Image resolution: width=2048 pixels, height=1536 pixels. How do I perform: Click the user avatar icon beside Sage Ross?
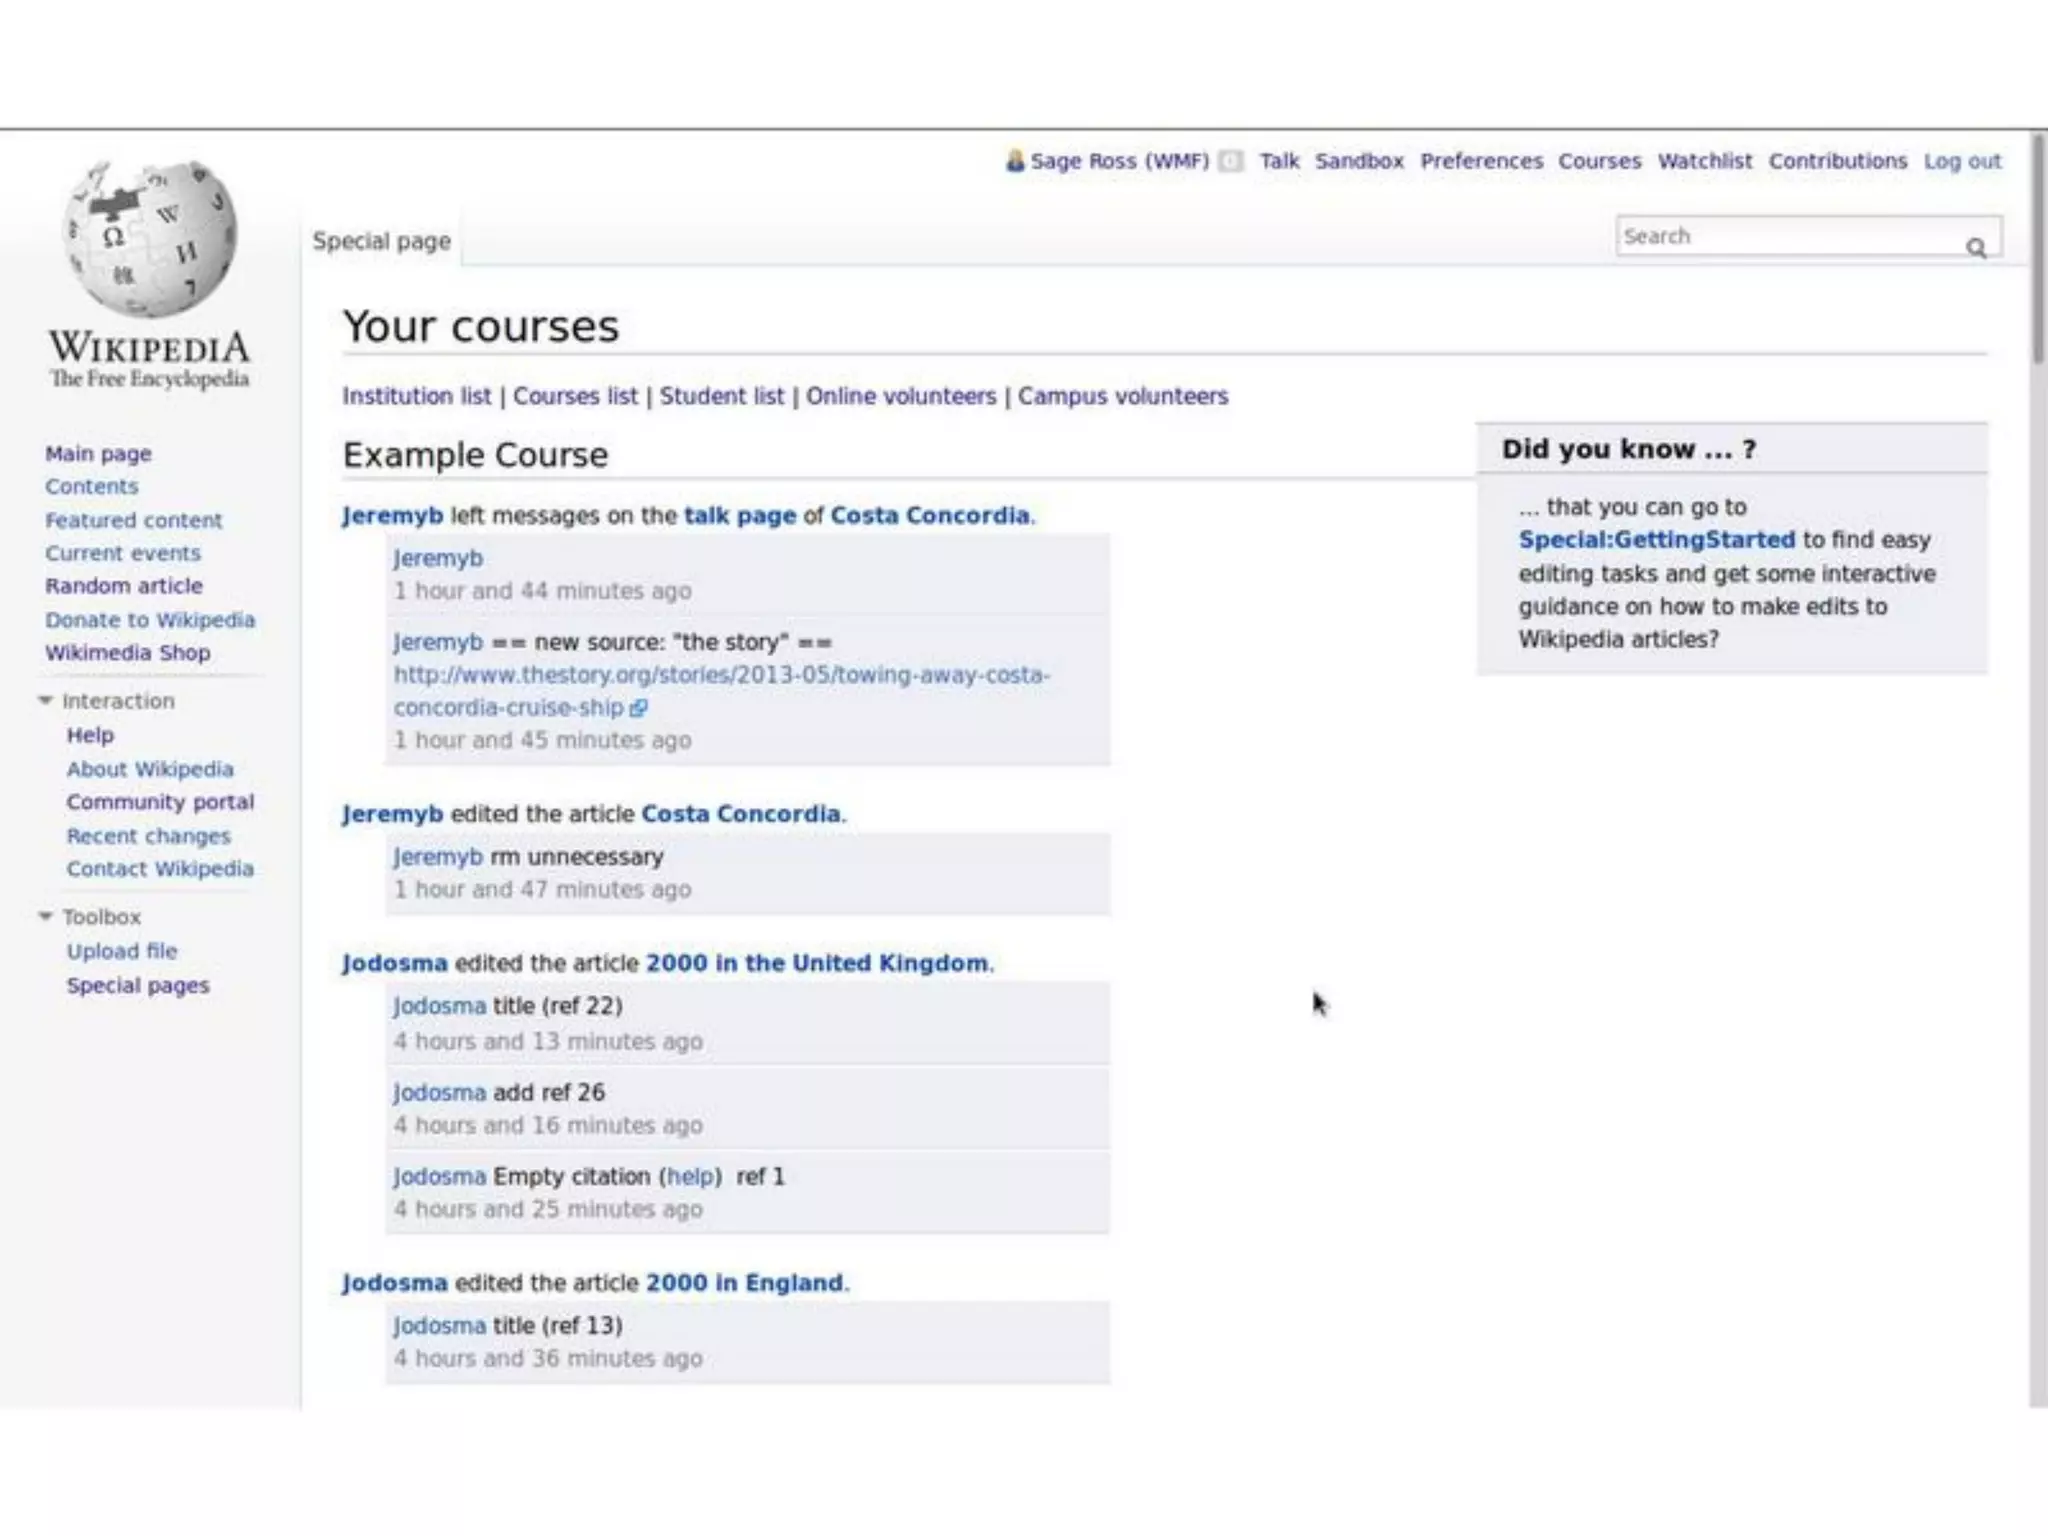[1015, 161]
